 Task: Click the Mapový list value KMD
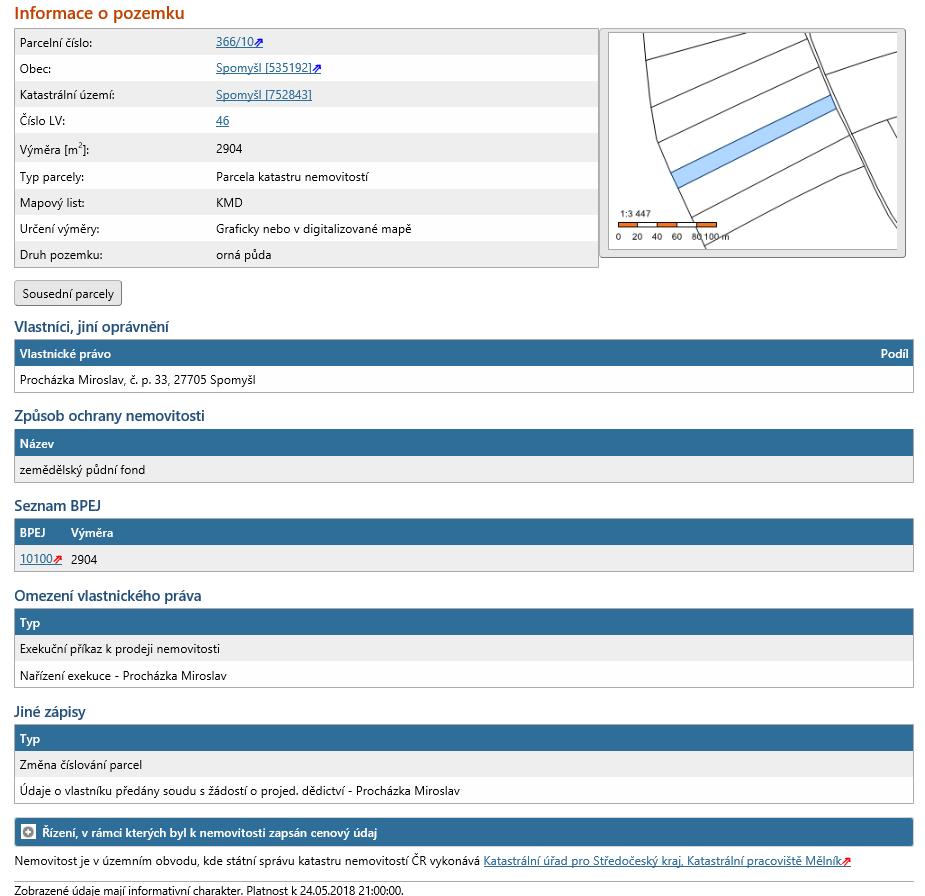tap(229, 203)
